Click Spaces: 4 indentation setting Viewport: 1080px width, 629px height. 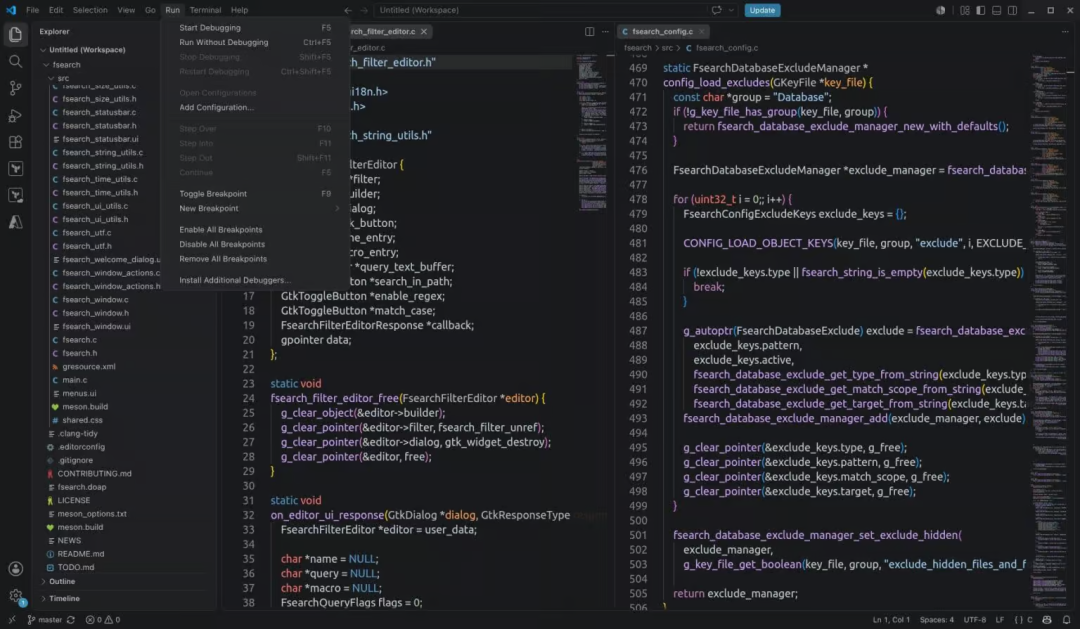[x=937, y=619]
